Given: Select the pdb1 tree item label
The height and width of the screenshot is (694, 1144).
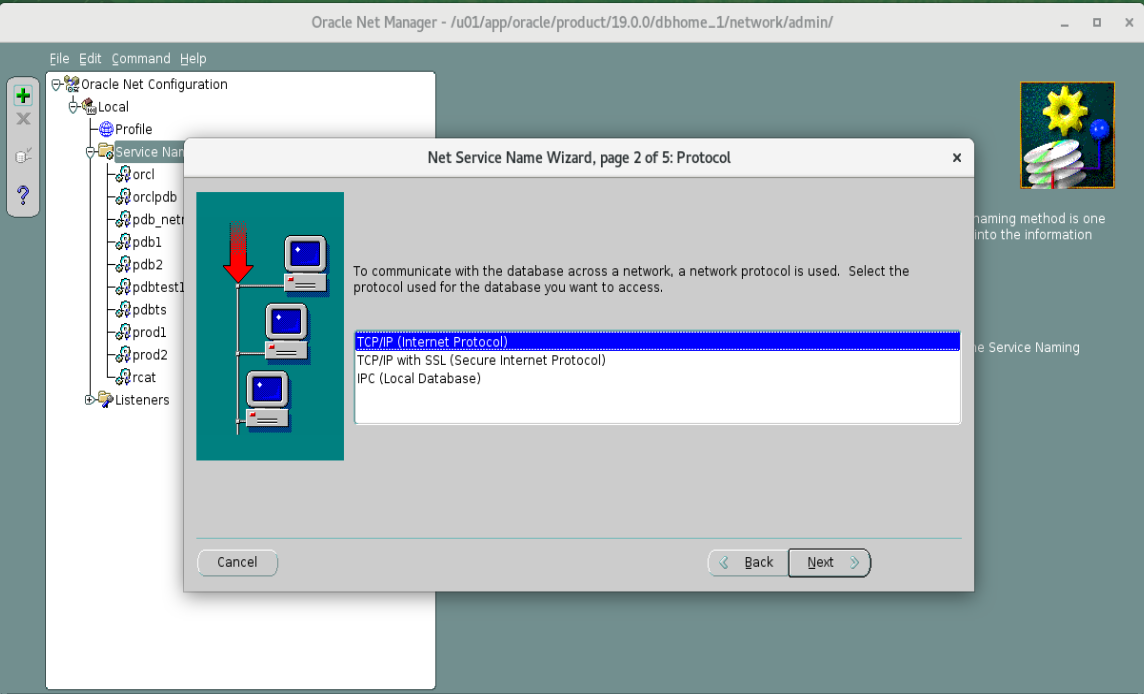Looking at the screenshot, I should tap(147, 242).
